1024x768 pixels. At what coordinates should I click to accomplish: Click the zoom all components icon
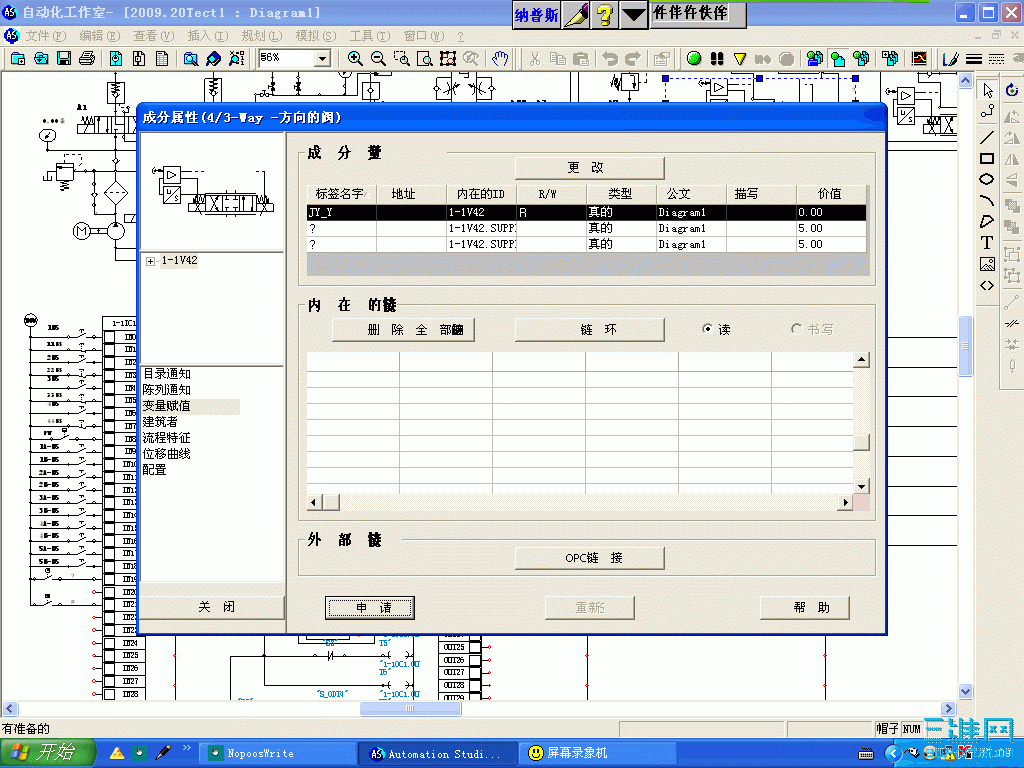[448, 59]
